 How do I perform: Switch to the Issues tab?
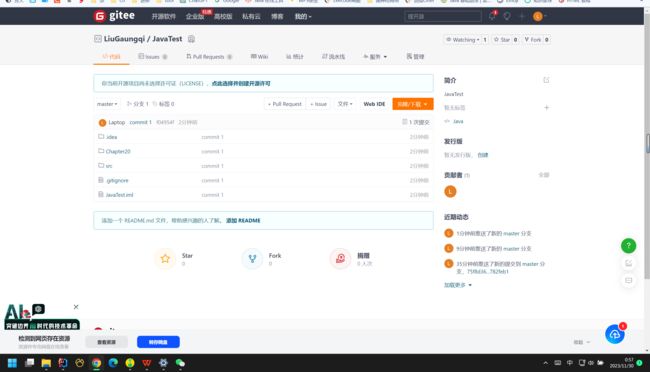[153, 56]
